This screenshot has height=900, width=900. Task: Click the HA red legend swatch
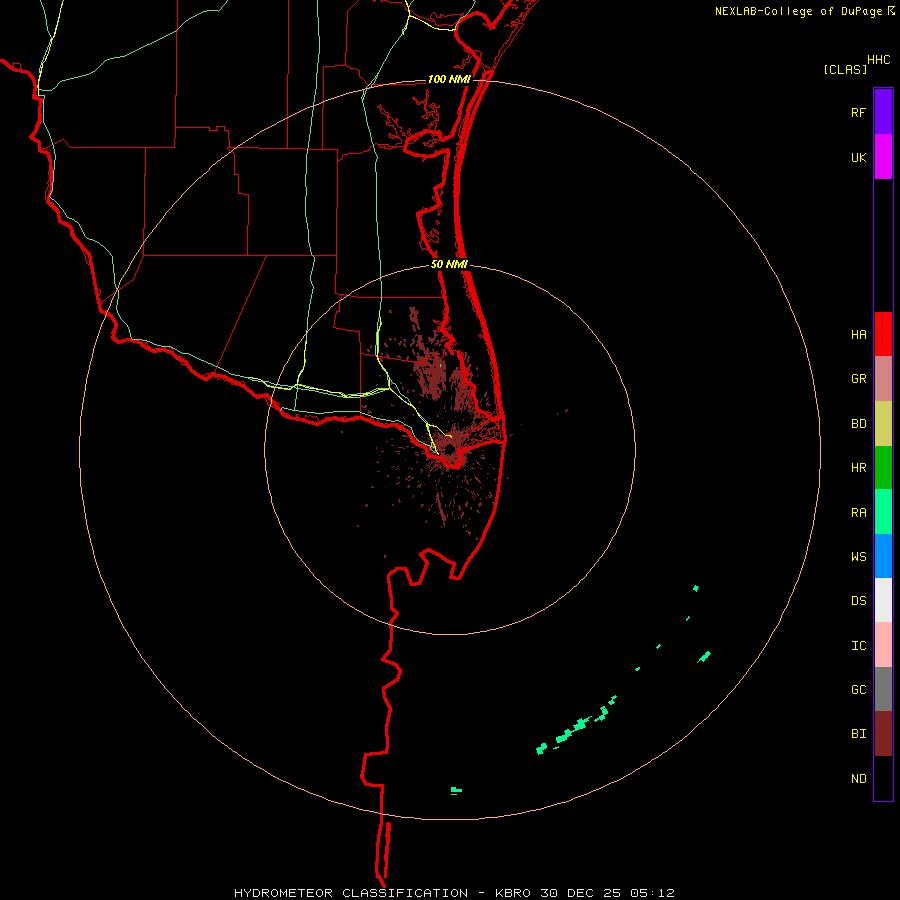click(x=883, y=334)
